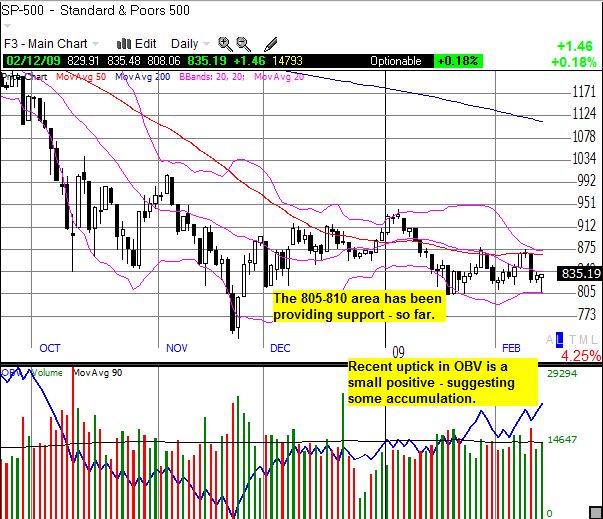Click the 805-810 support annotation note
603x519 pixels.
point(359,306)
